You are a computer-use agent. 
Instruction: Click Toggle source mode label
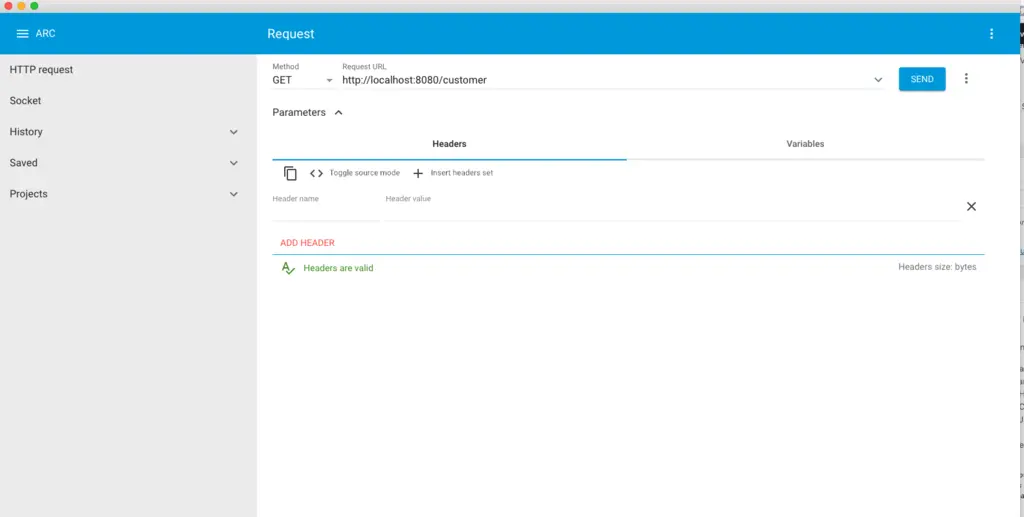click(x=364, y=173)
